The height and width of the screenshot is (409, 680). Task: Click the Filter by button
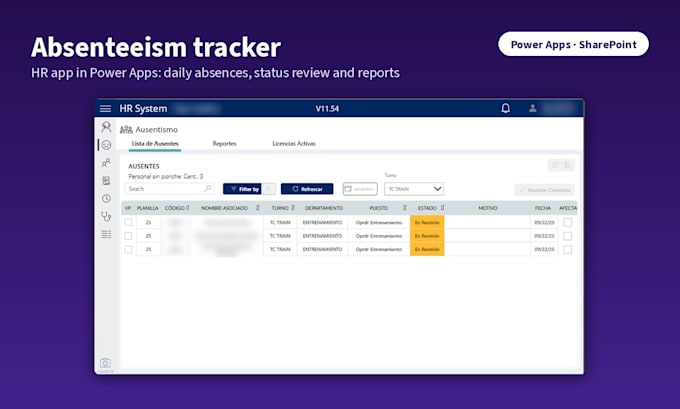(242, 189)
